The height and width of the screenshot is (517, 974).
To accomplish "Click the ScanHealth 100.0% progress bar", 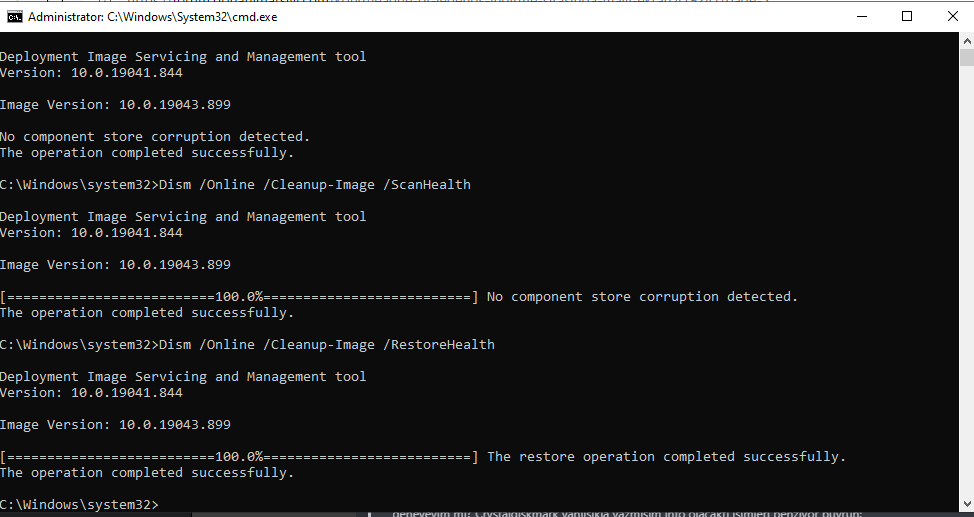I will pyautogui.click(x=240, y=297).
